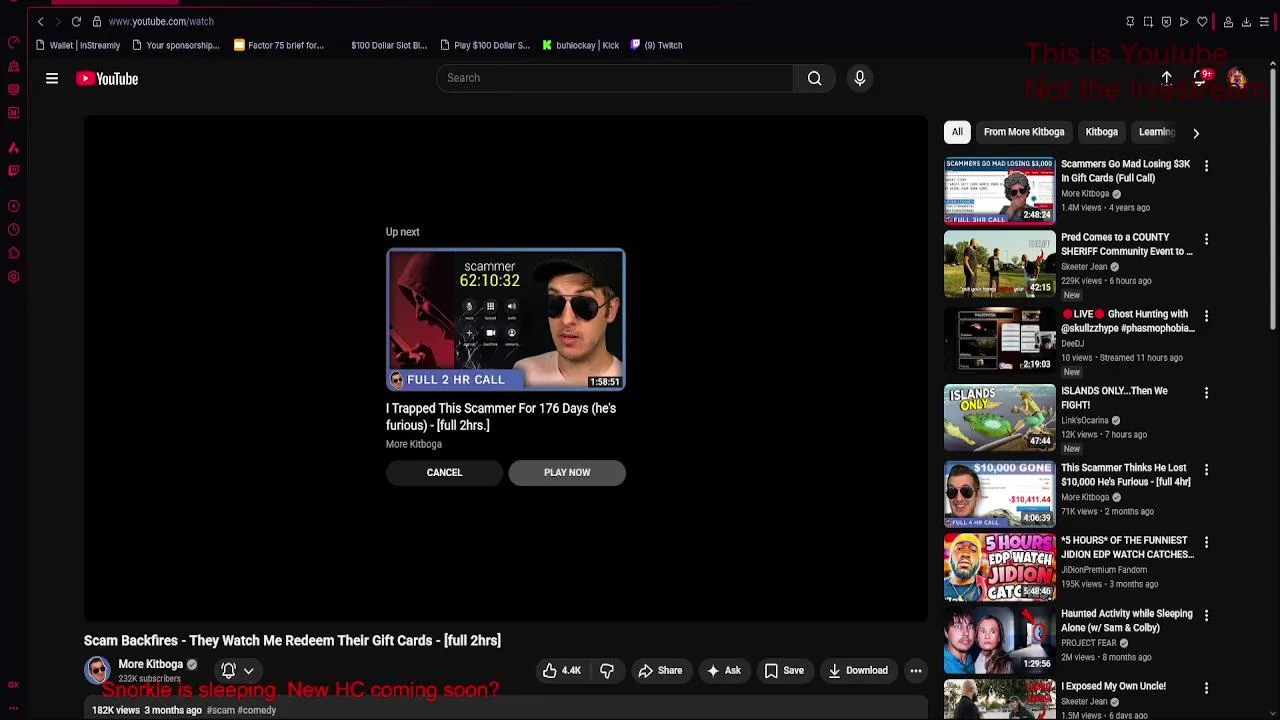Reload the page with the refresh icon
This screenshot has height=720, width=1280.
click(76, 21)
